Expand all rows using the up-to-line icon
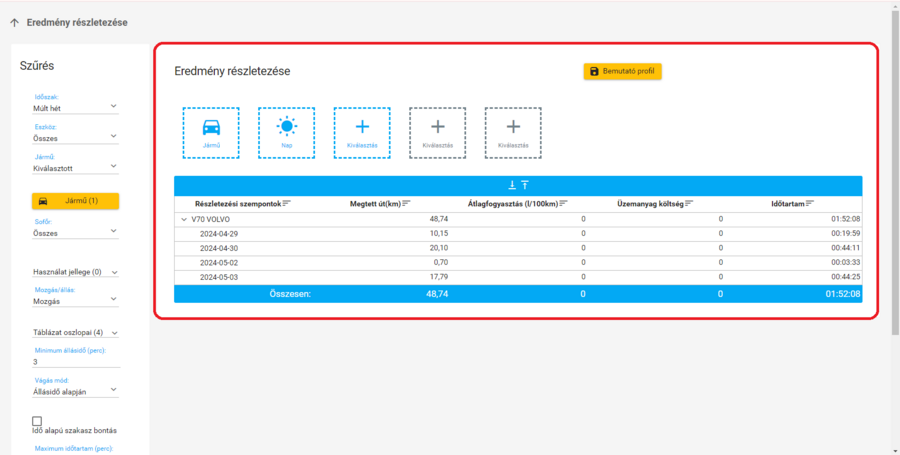Viewport: 900px width, 455px height. click(524, 185)
